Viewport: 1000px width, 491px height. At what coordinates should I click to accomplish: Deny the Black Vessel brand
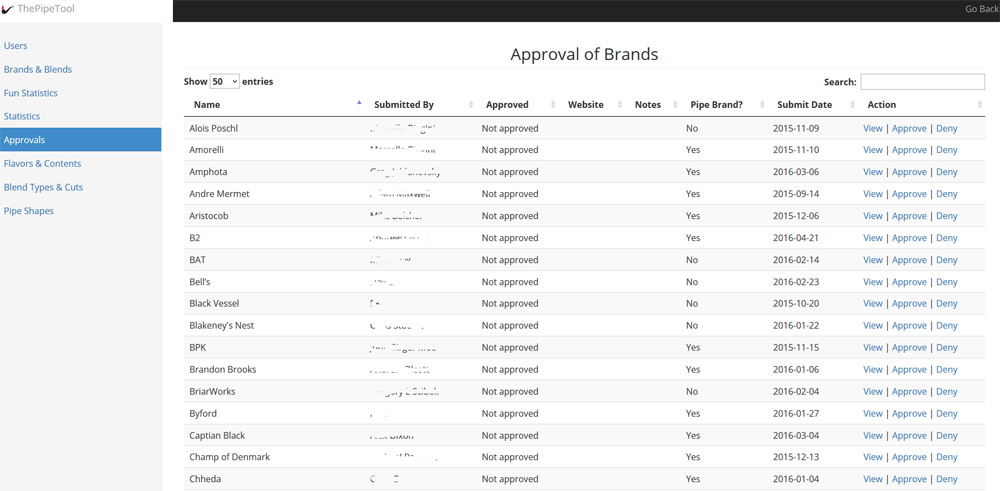pyautogui.click(x=946, y=304)
